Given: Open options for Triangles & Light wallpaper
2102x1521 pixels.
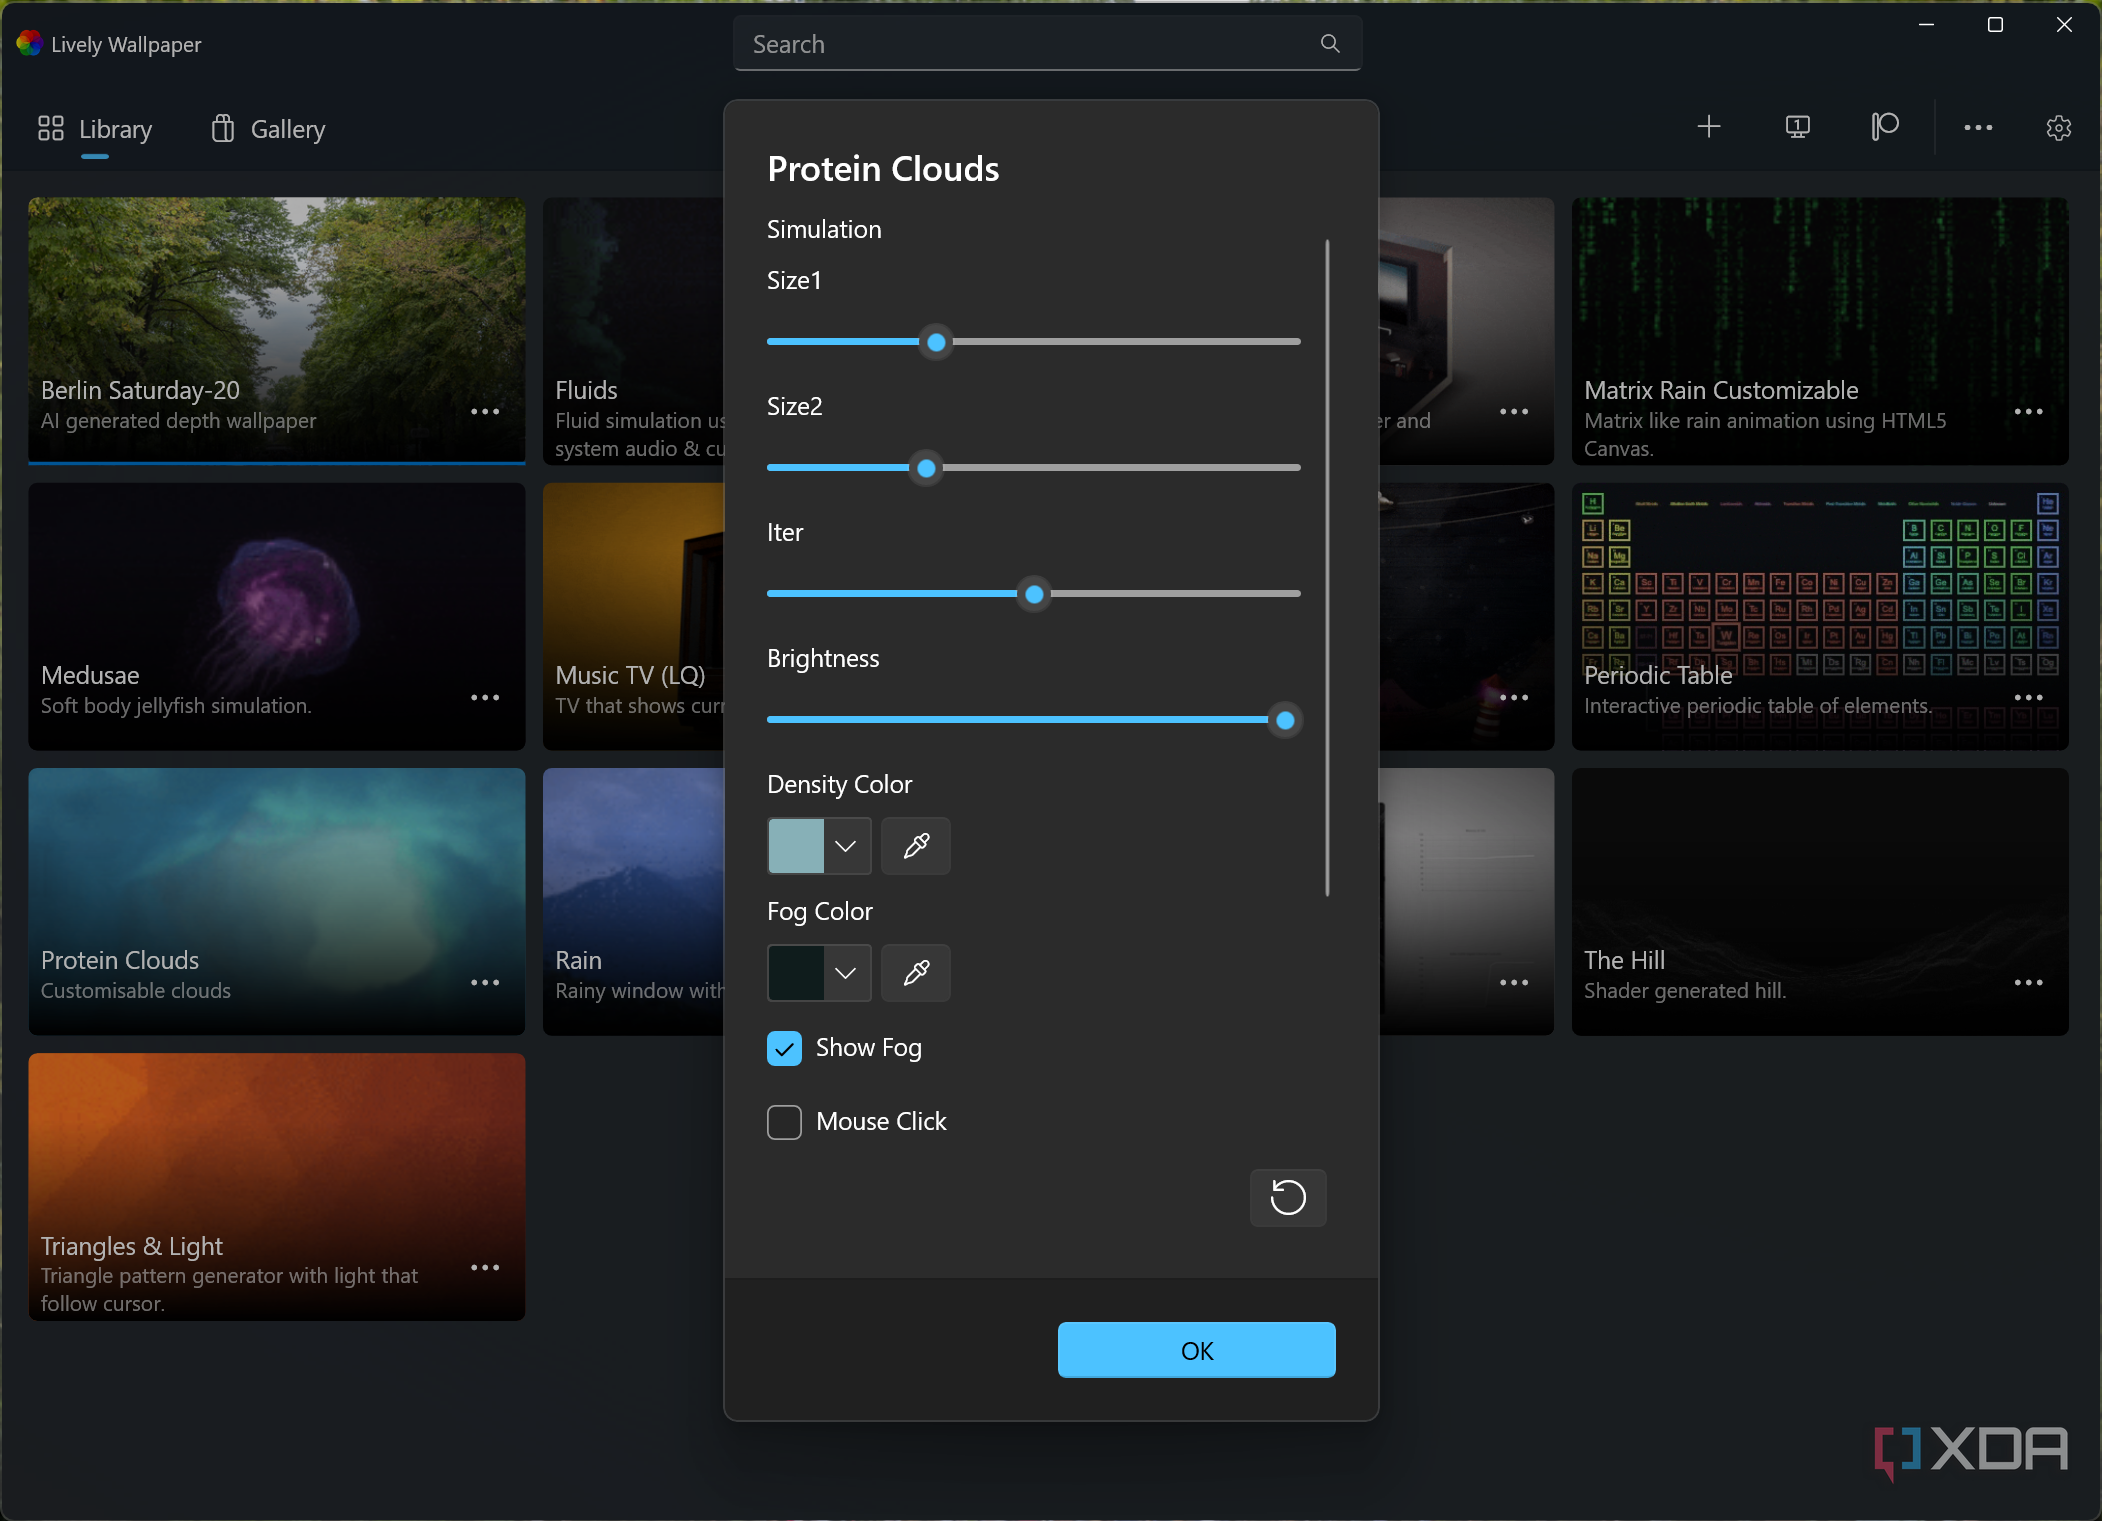Looking at the screenshot, I should point(485,1268).
